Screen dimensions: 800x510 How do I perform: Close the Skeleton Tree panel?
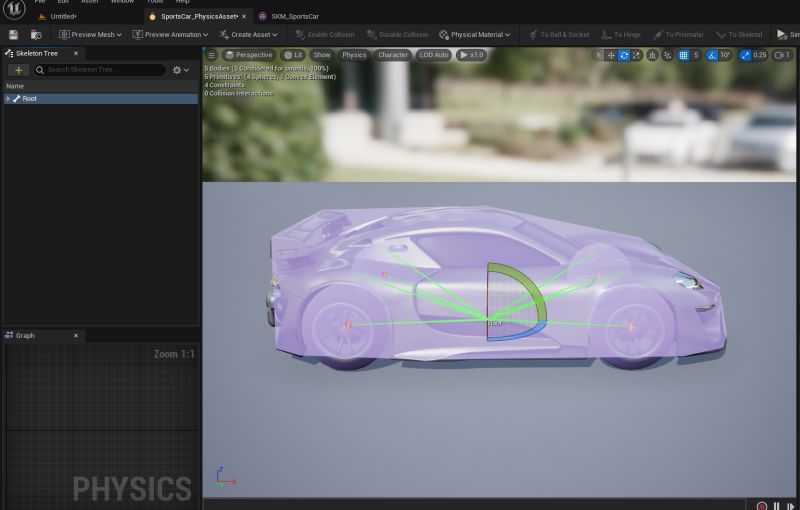click(76, 53)
